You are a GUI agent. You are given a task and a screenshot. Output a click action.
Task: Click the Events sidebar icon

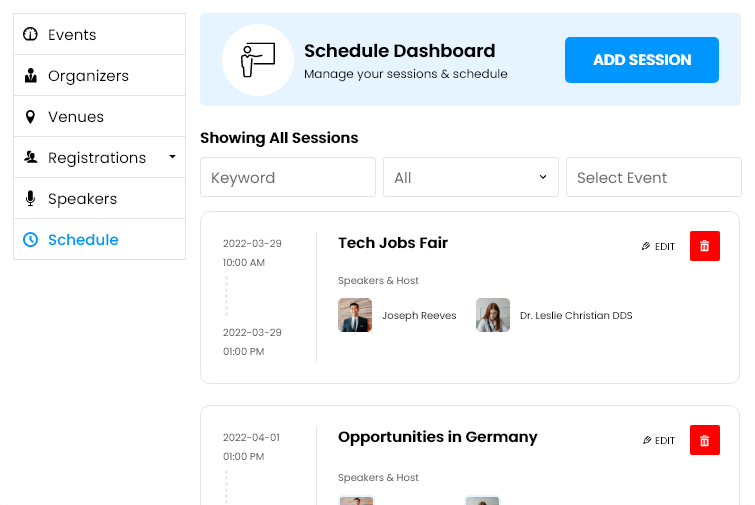coord(30,34)
